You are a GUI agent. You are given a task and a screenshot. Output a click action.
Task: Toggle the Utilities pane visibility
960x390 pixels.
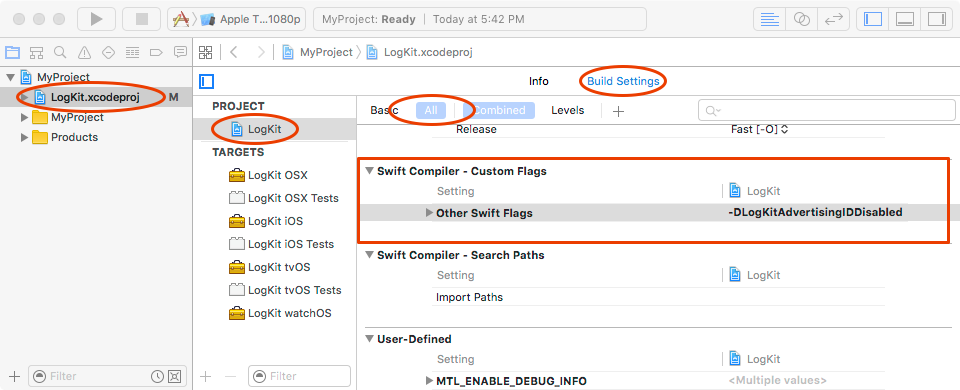[x=937, y=19]
